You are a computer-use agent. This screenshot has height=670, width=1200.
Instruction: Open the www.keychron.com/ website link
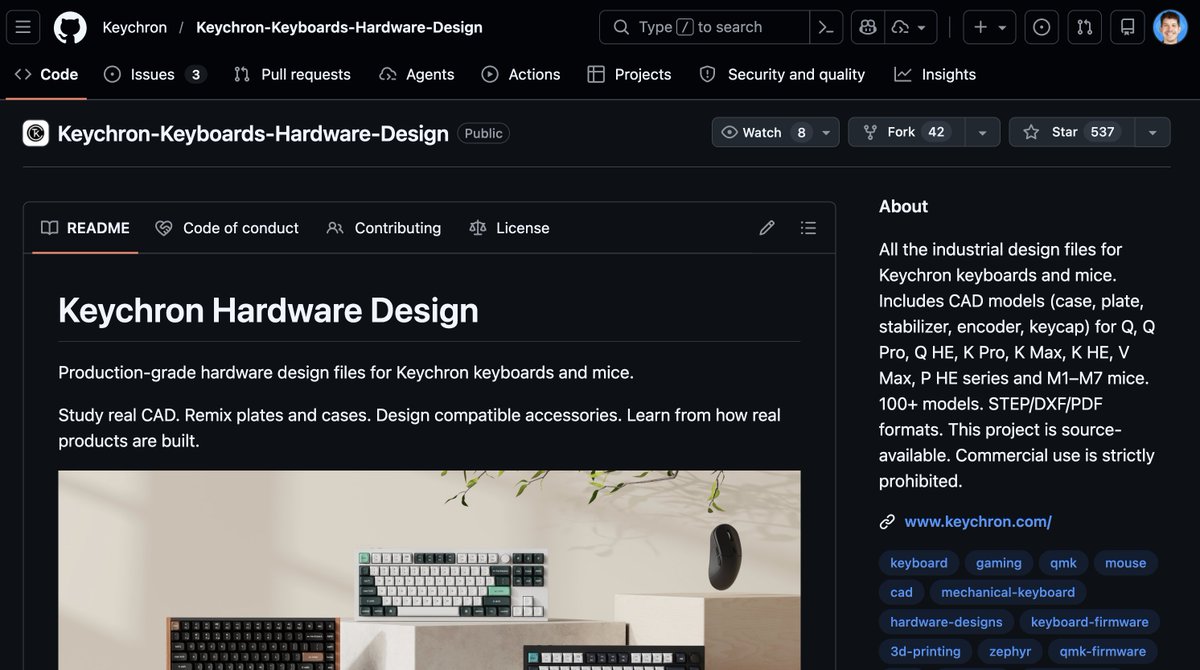[978, 521]
